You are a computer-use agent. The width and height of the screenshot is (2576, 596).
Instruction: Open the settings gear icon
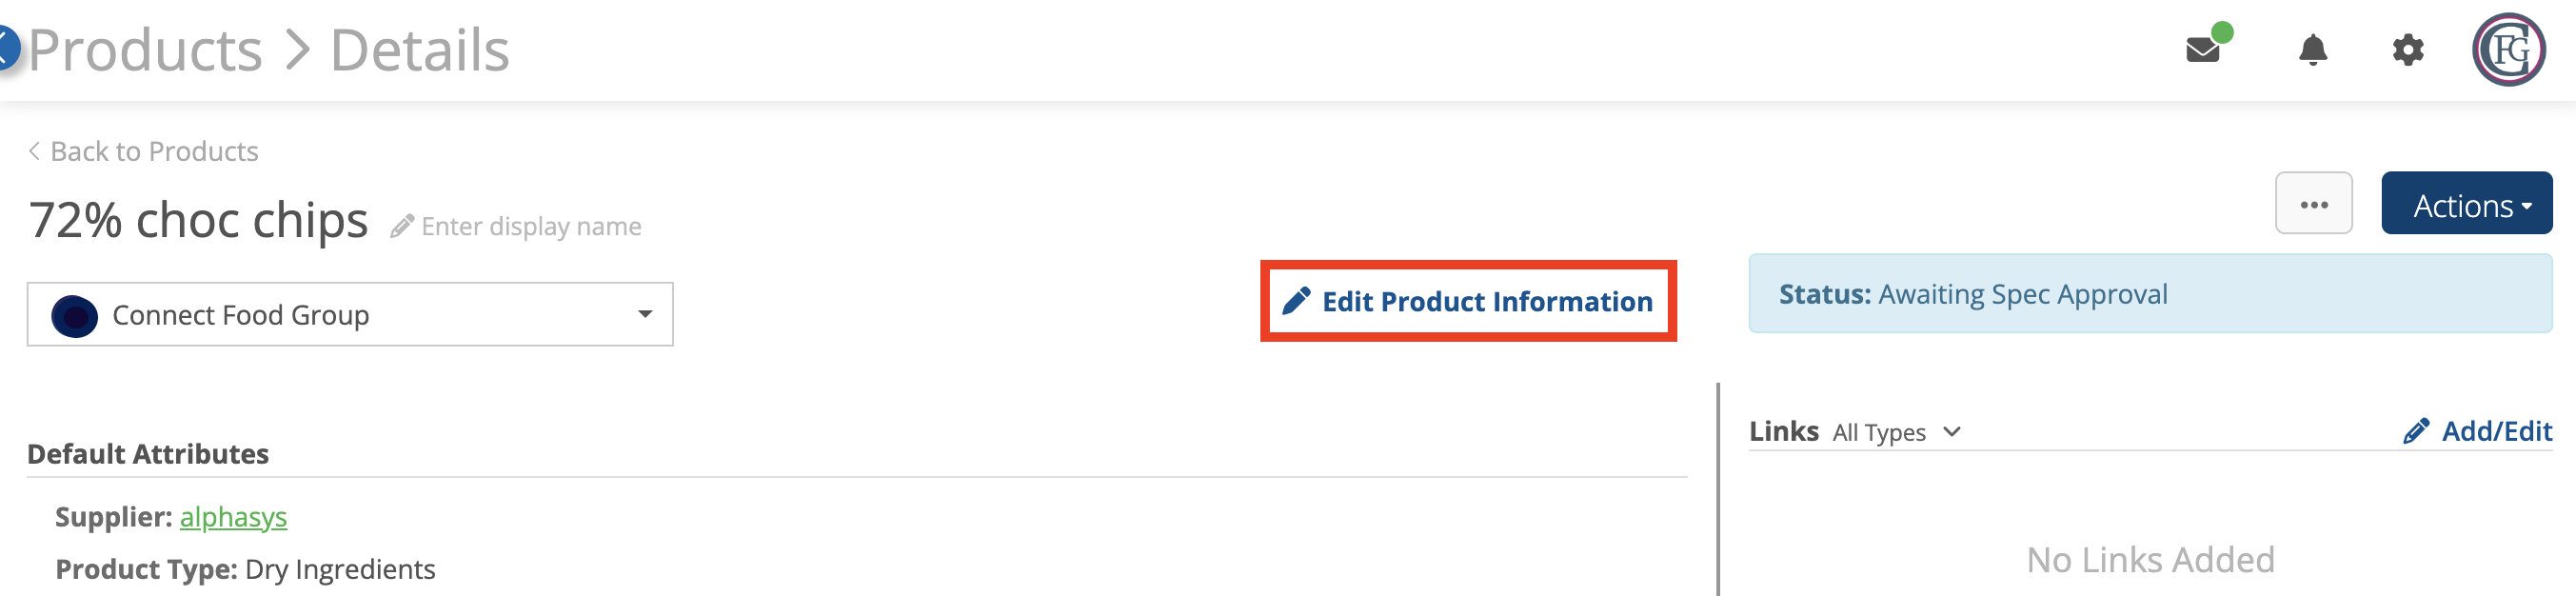(2408, 49)
